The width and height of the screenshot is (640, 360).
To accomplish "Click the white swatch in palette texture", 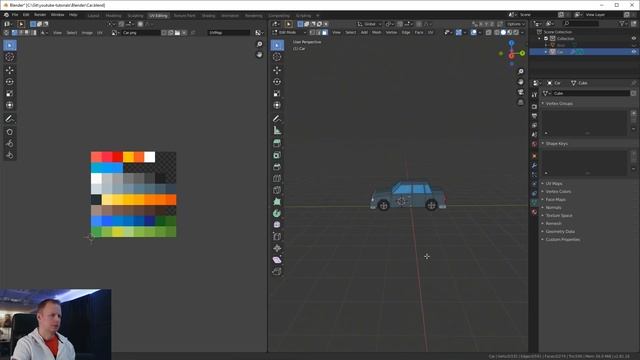I will [x=149, y=157].
